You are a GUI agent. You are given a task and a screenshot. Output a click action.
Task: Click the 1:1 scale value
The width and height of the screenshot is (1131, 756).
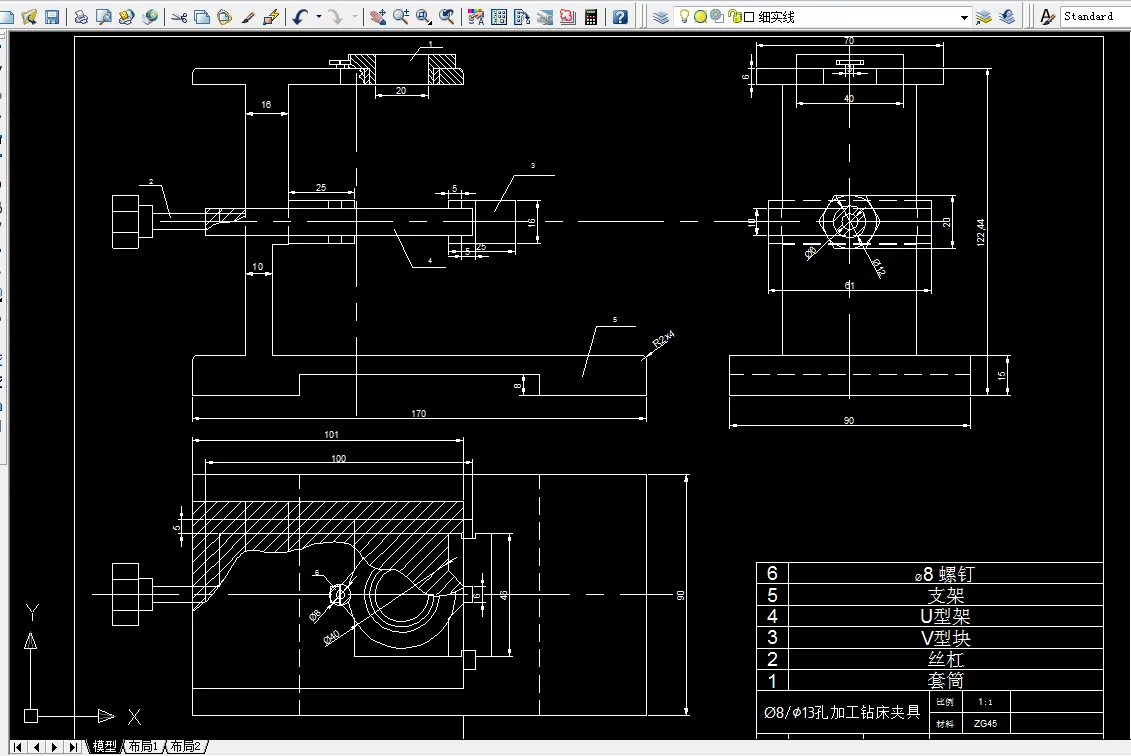pyautogui.click(x=985, y=702)
